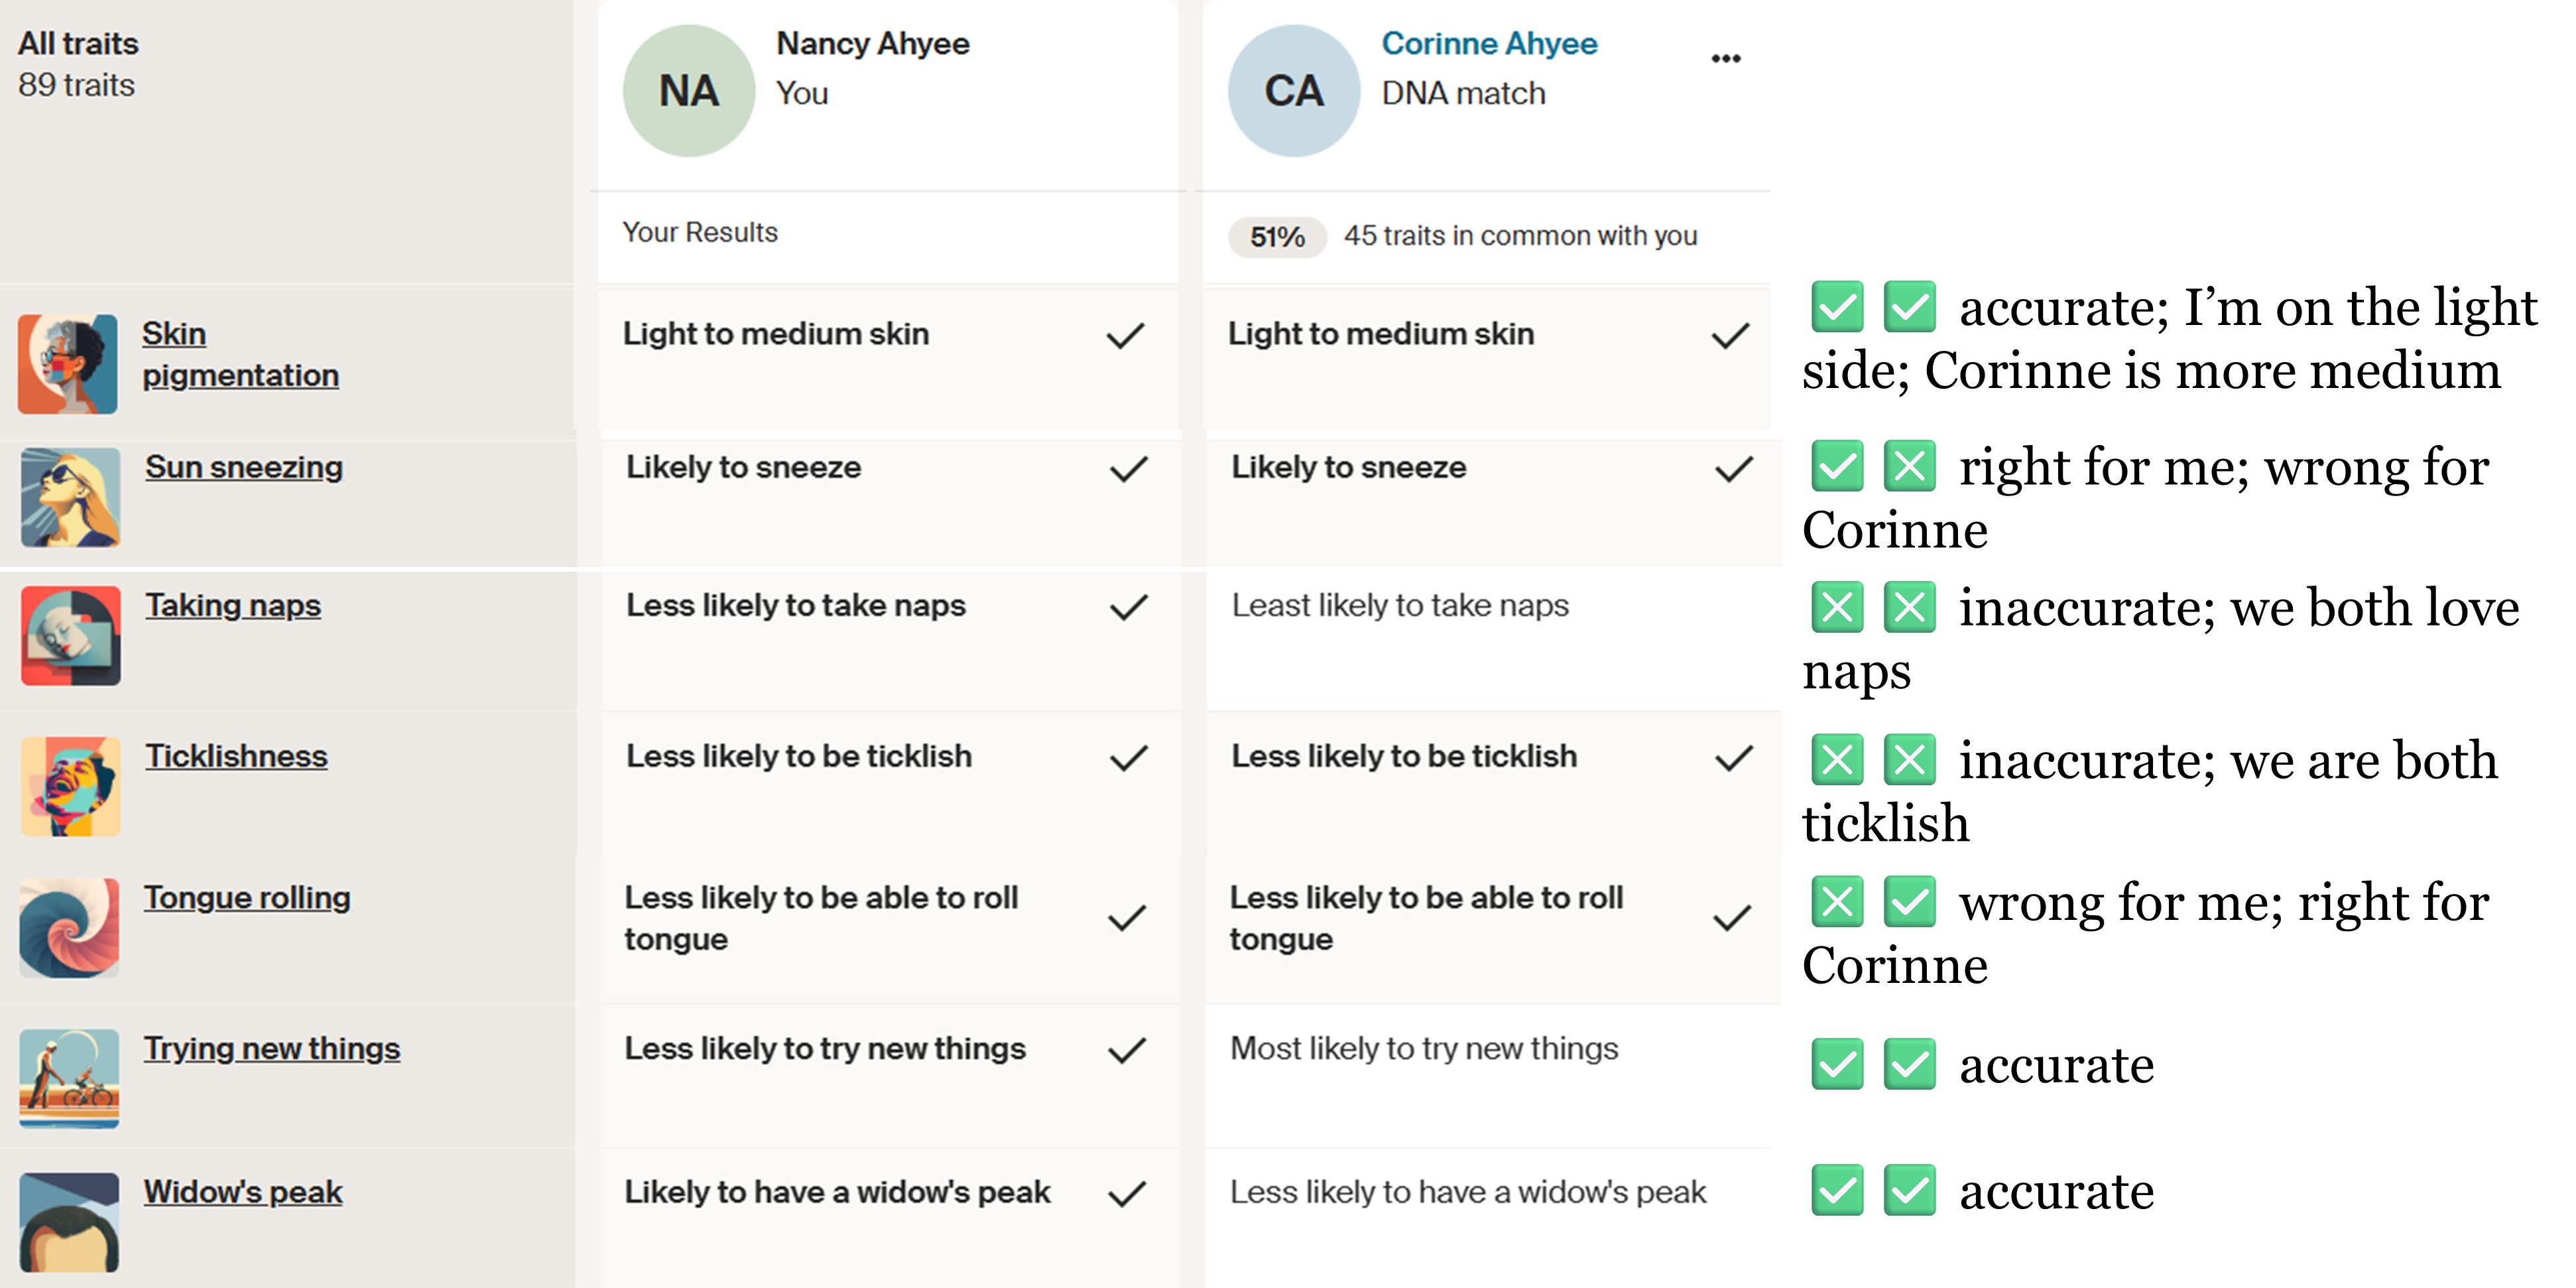Click Corinne's Likely to sneeze checkmark
This screenshot has width=2576, height=1288.
pyautogui.click(x=1733, y=469)
